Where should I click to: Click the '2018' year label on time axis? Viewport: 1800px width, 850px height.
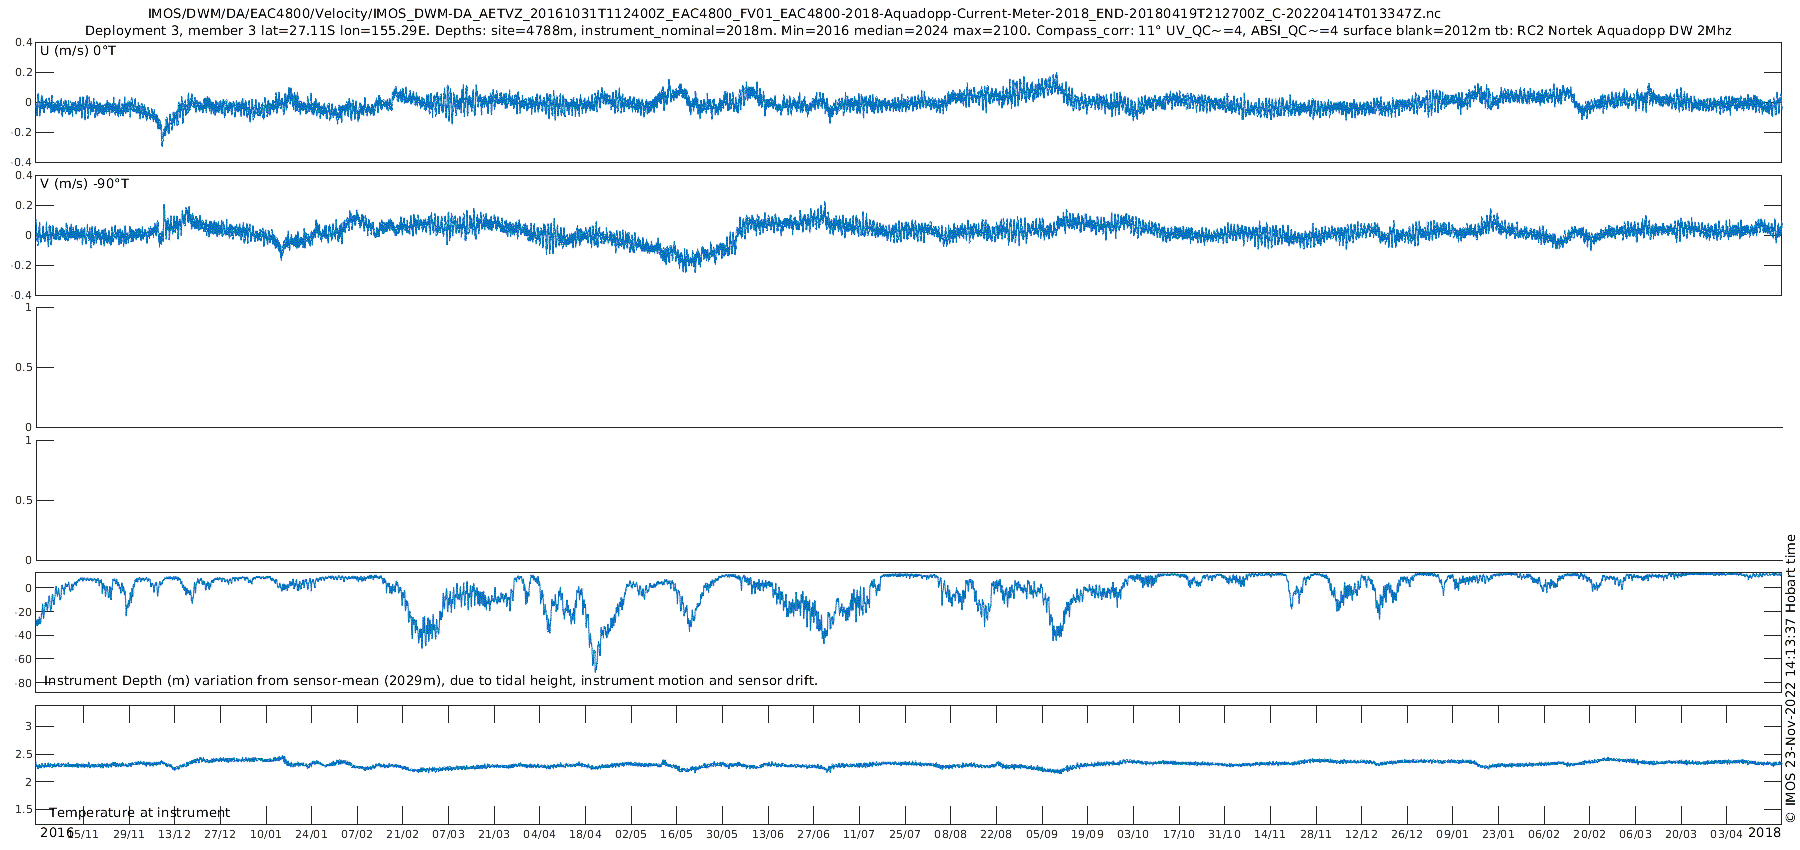click(x=1764, y=832)
